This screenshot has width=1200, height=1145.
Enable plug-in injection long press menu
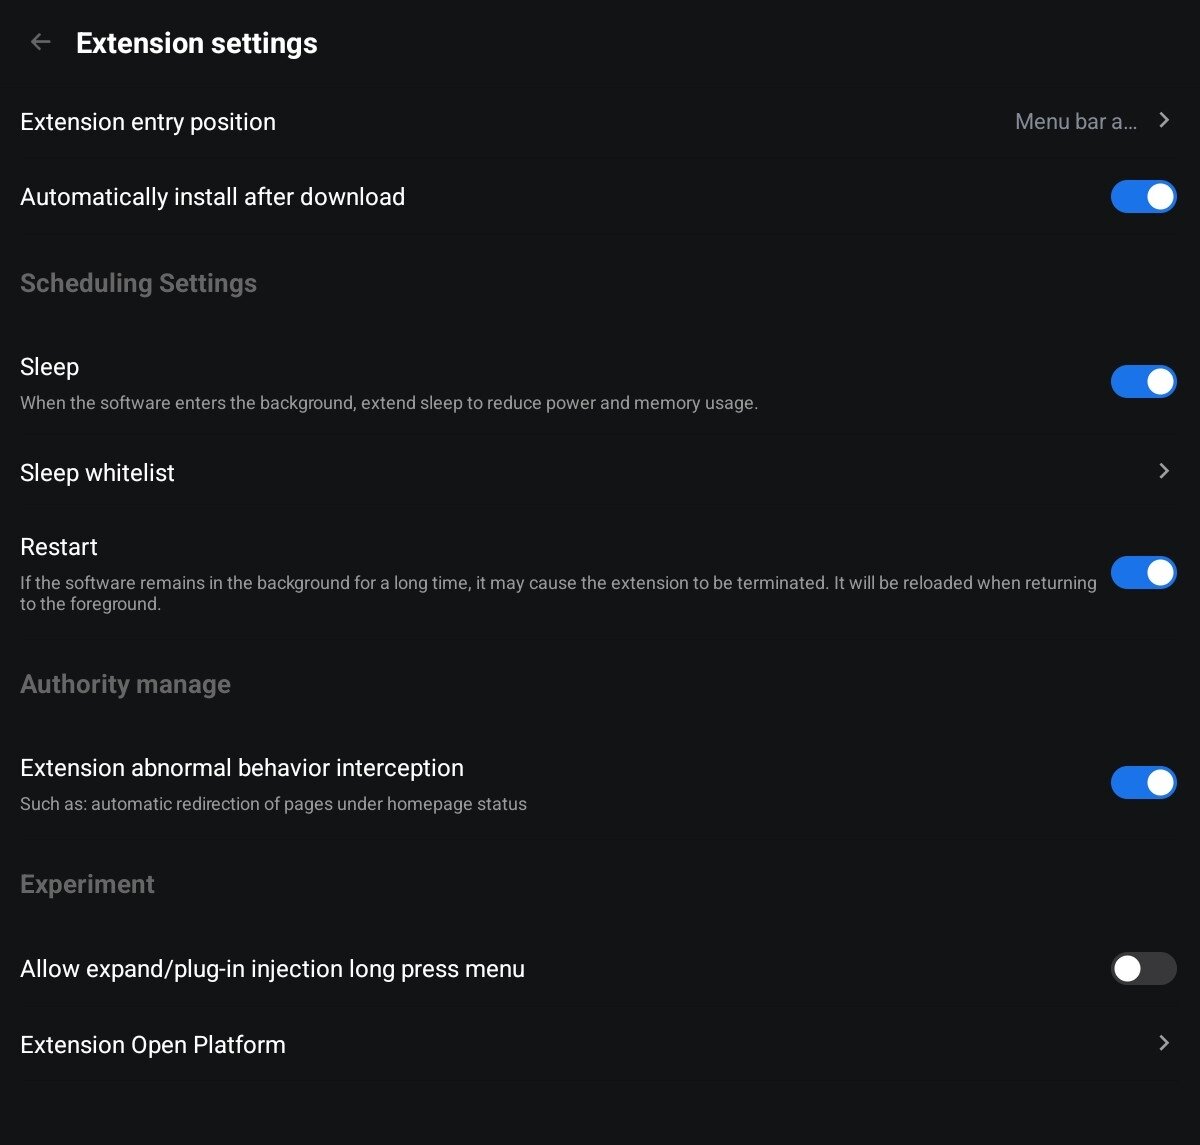point(1143,968)
